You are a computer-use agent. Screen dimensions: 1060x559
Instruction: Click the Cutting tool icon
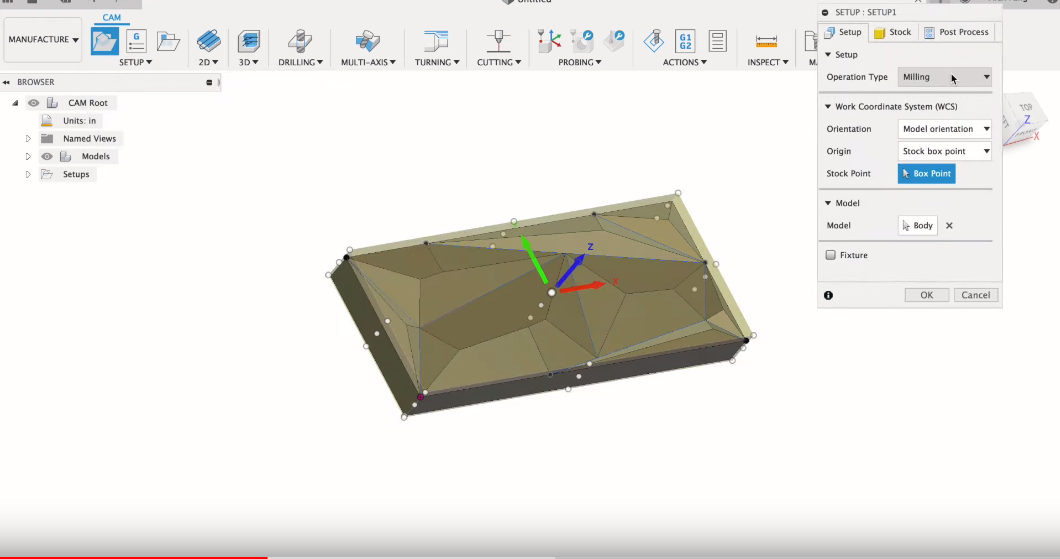tap(499, 41)
